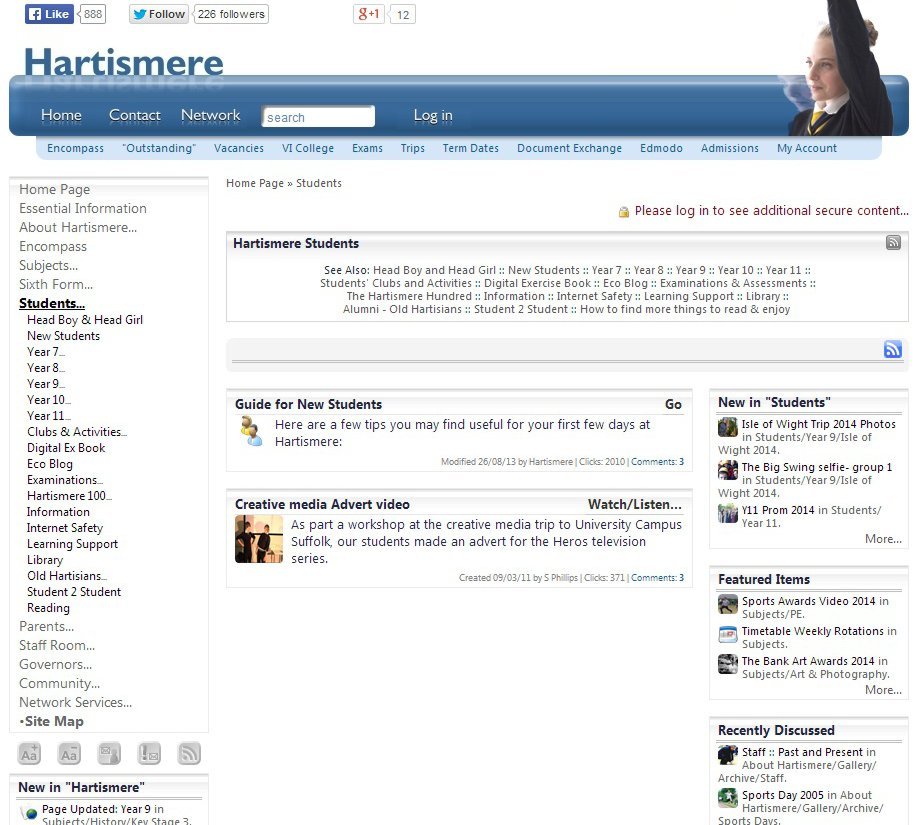
Task: Click the Guide for New Students icon
Action: pyautogui.click(x=252, y=431)
